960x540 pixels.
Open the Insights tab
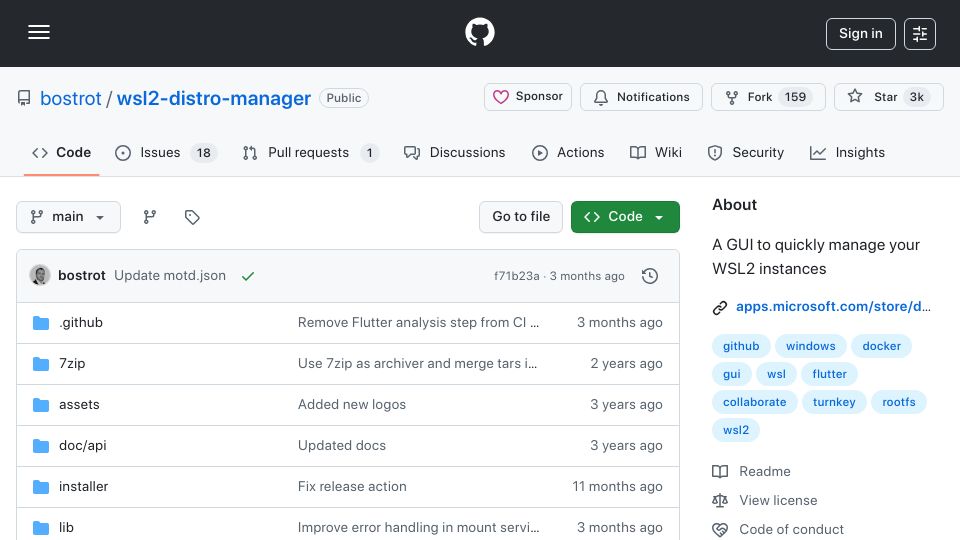coord(847,153)
